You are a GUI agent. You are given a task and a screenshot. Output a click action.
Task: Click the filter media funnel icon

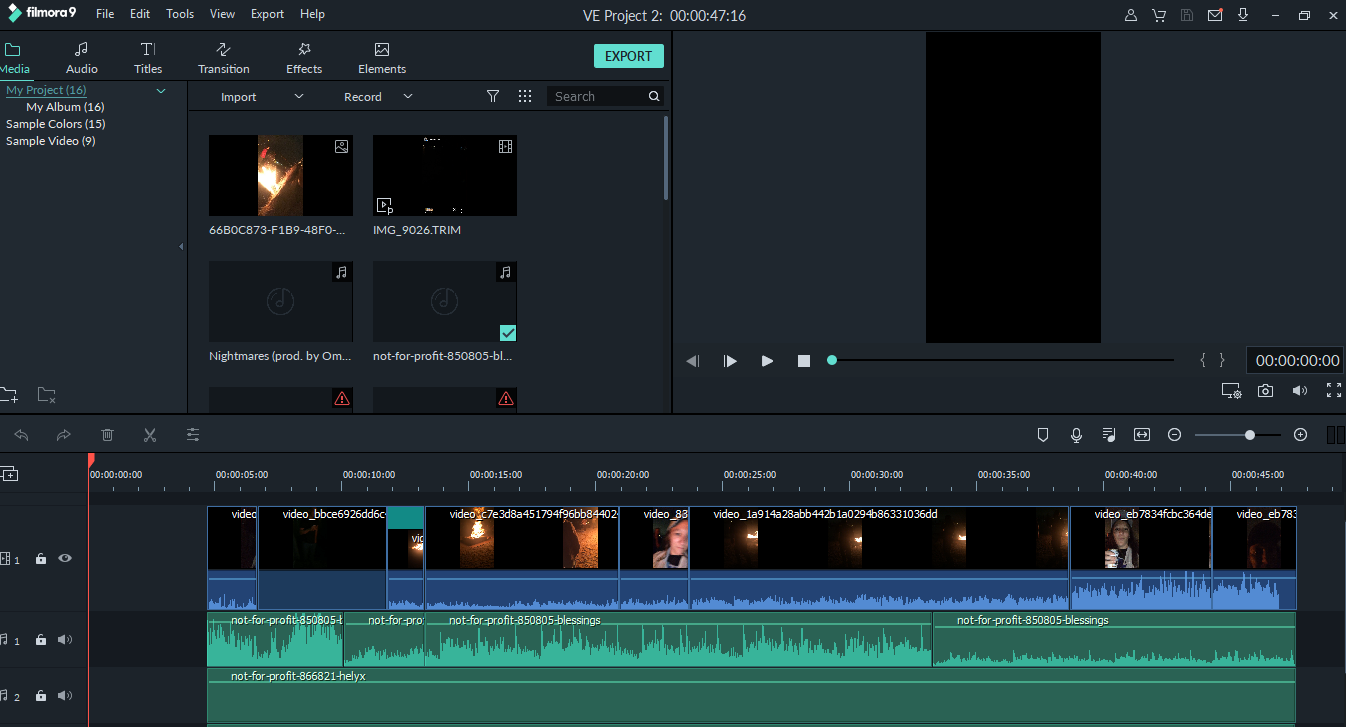coord(493,97)
